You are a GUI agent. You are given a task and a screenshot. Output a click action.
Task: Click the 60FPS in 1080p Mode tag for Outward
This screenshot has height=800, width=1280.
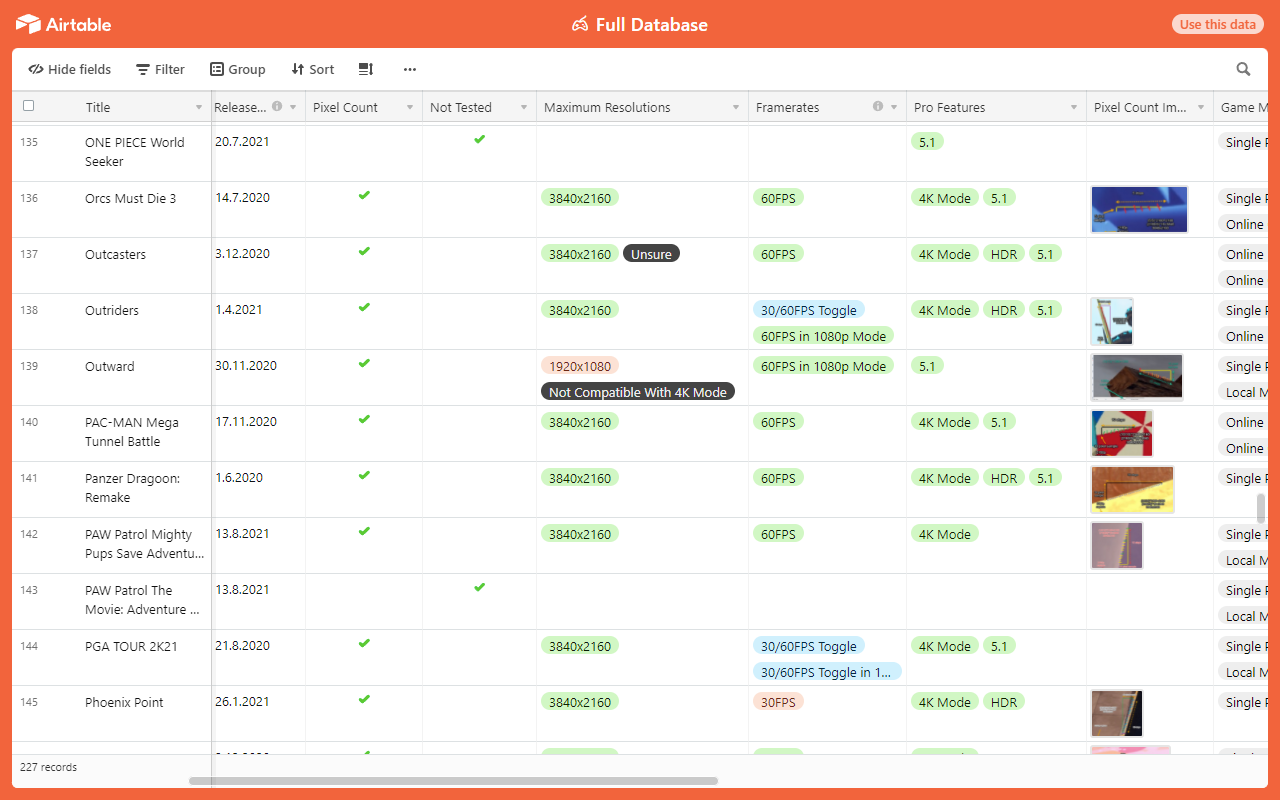click(x=824, y=366)
